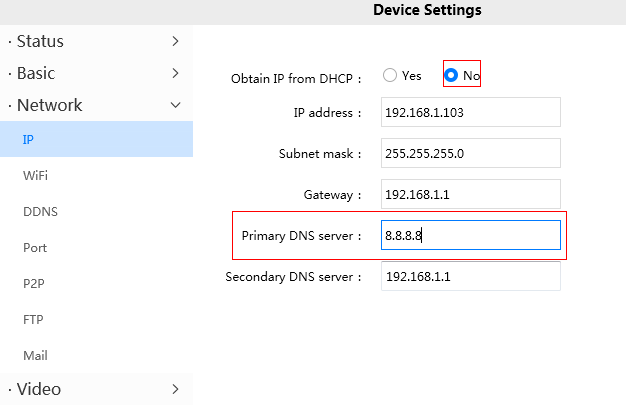Open the WiFi settings page
626x405 pixels.
(x=35, y=175)
